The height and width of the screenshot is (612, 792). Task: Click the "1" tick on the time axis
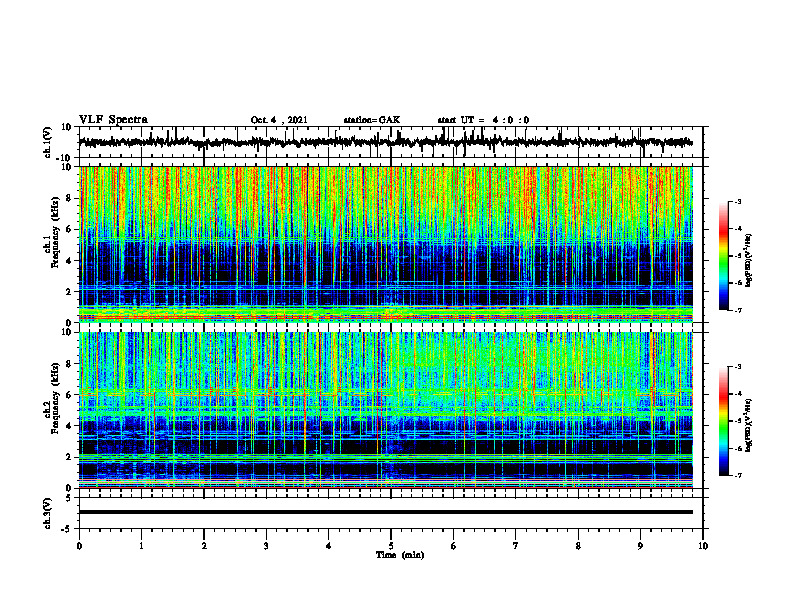coord(141,546)
